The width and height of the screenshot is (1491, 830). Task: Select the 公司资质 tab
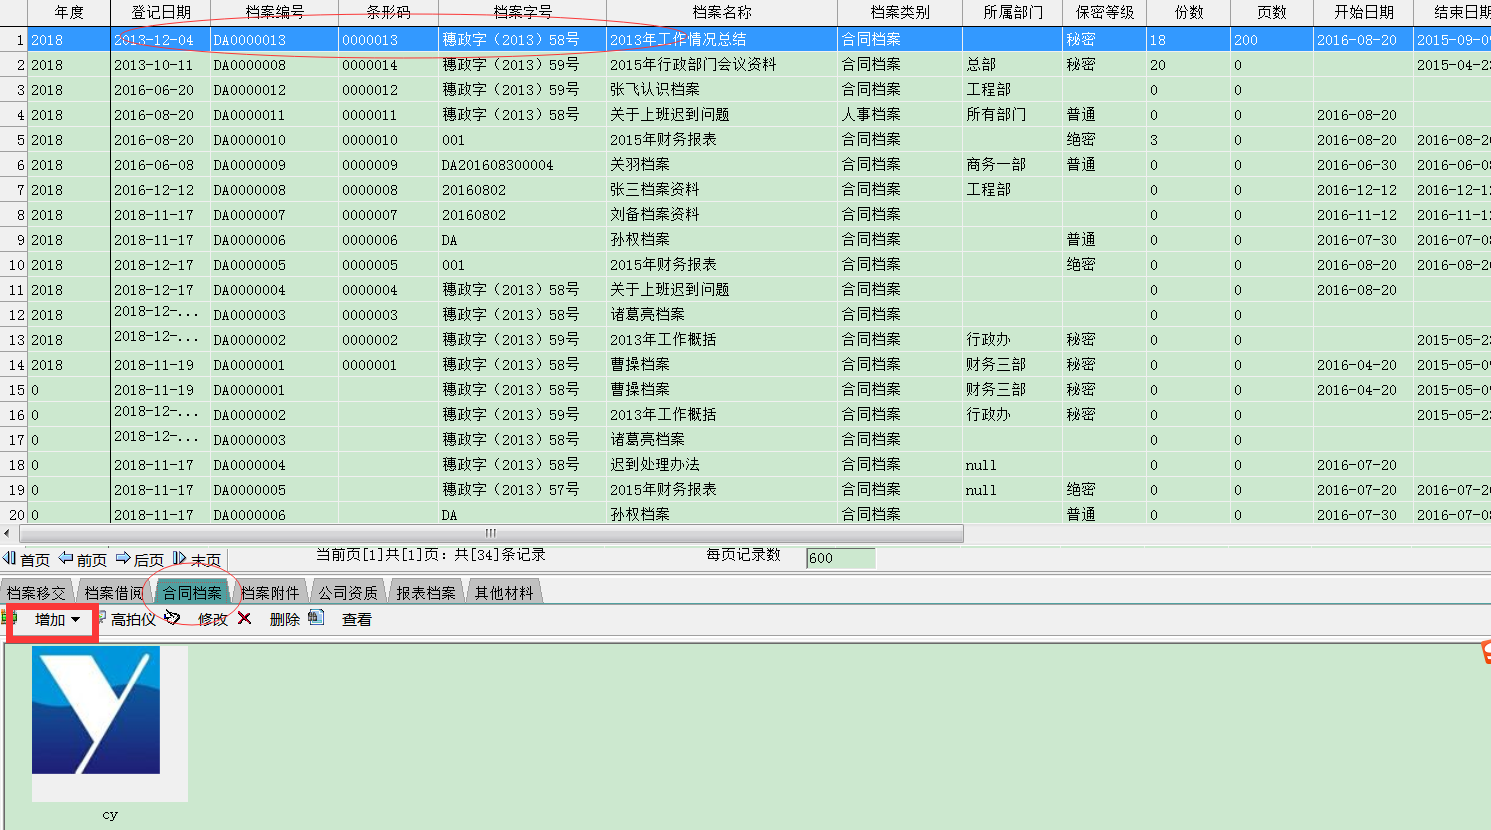[348, 593]
